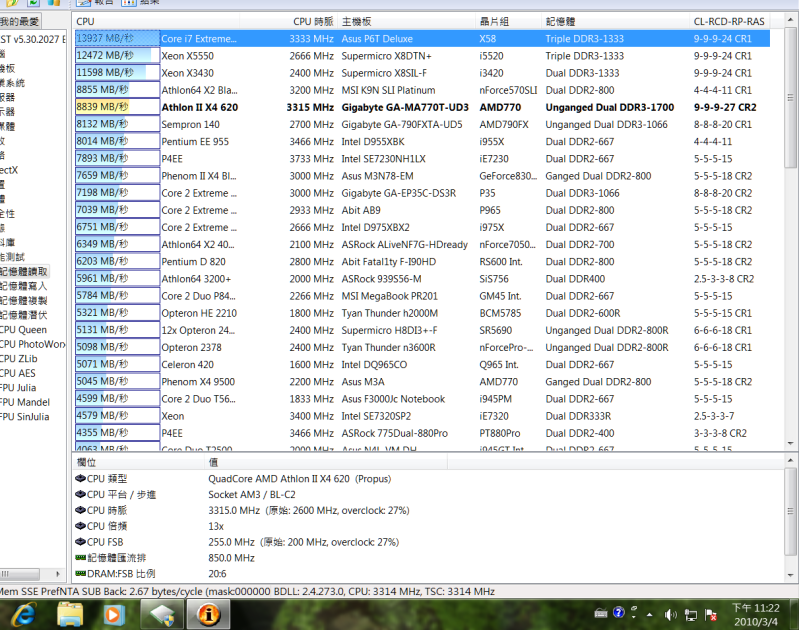Image resolution: width=799 pixels, height=630 pixels.
Task: Click the volume speaker tray icon
Action: [670, 614]
